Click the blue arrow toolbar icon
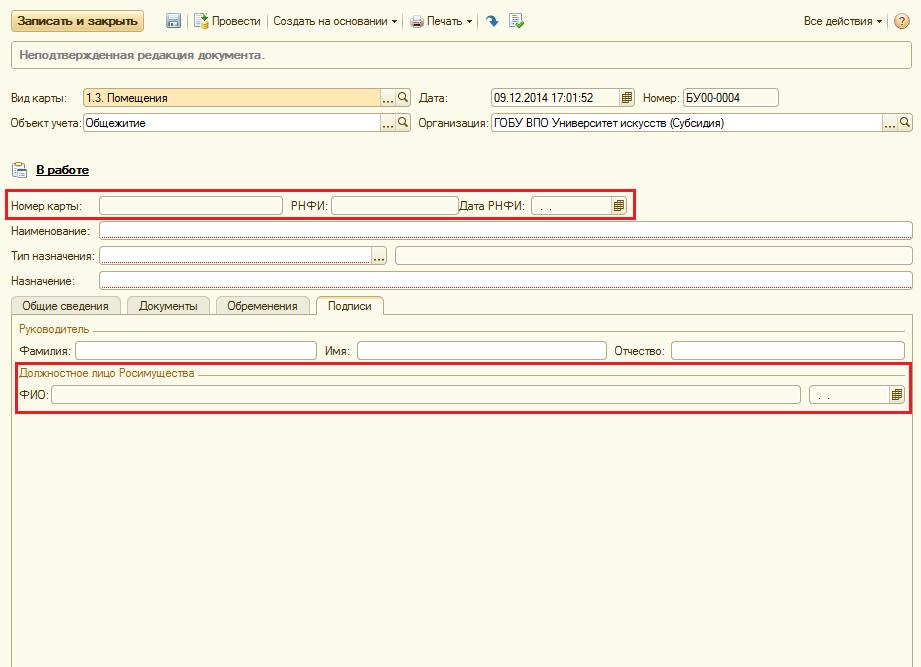This screenshot has width=921, height=667. [492, 21]
